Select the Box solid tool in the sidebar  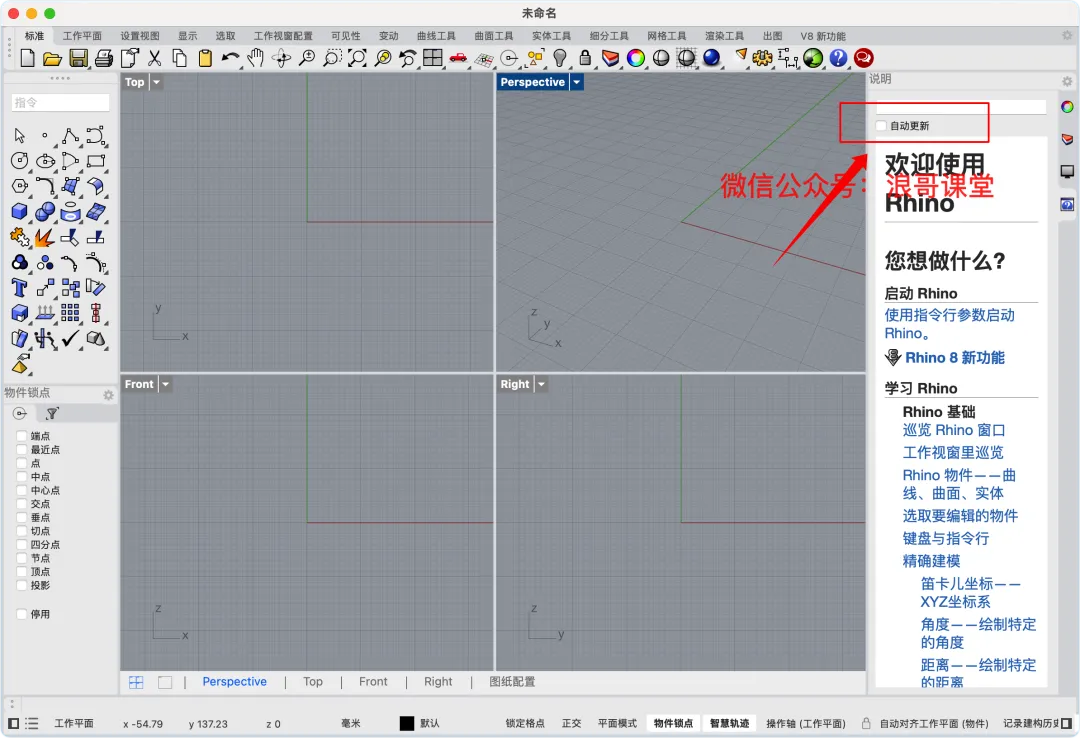(x=20, y=212)
